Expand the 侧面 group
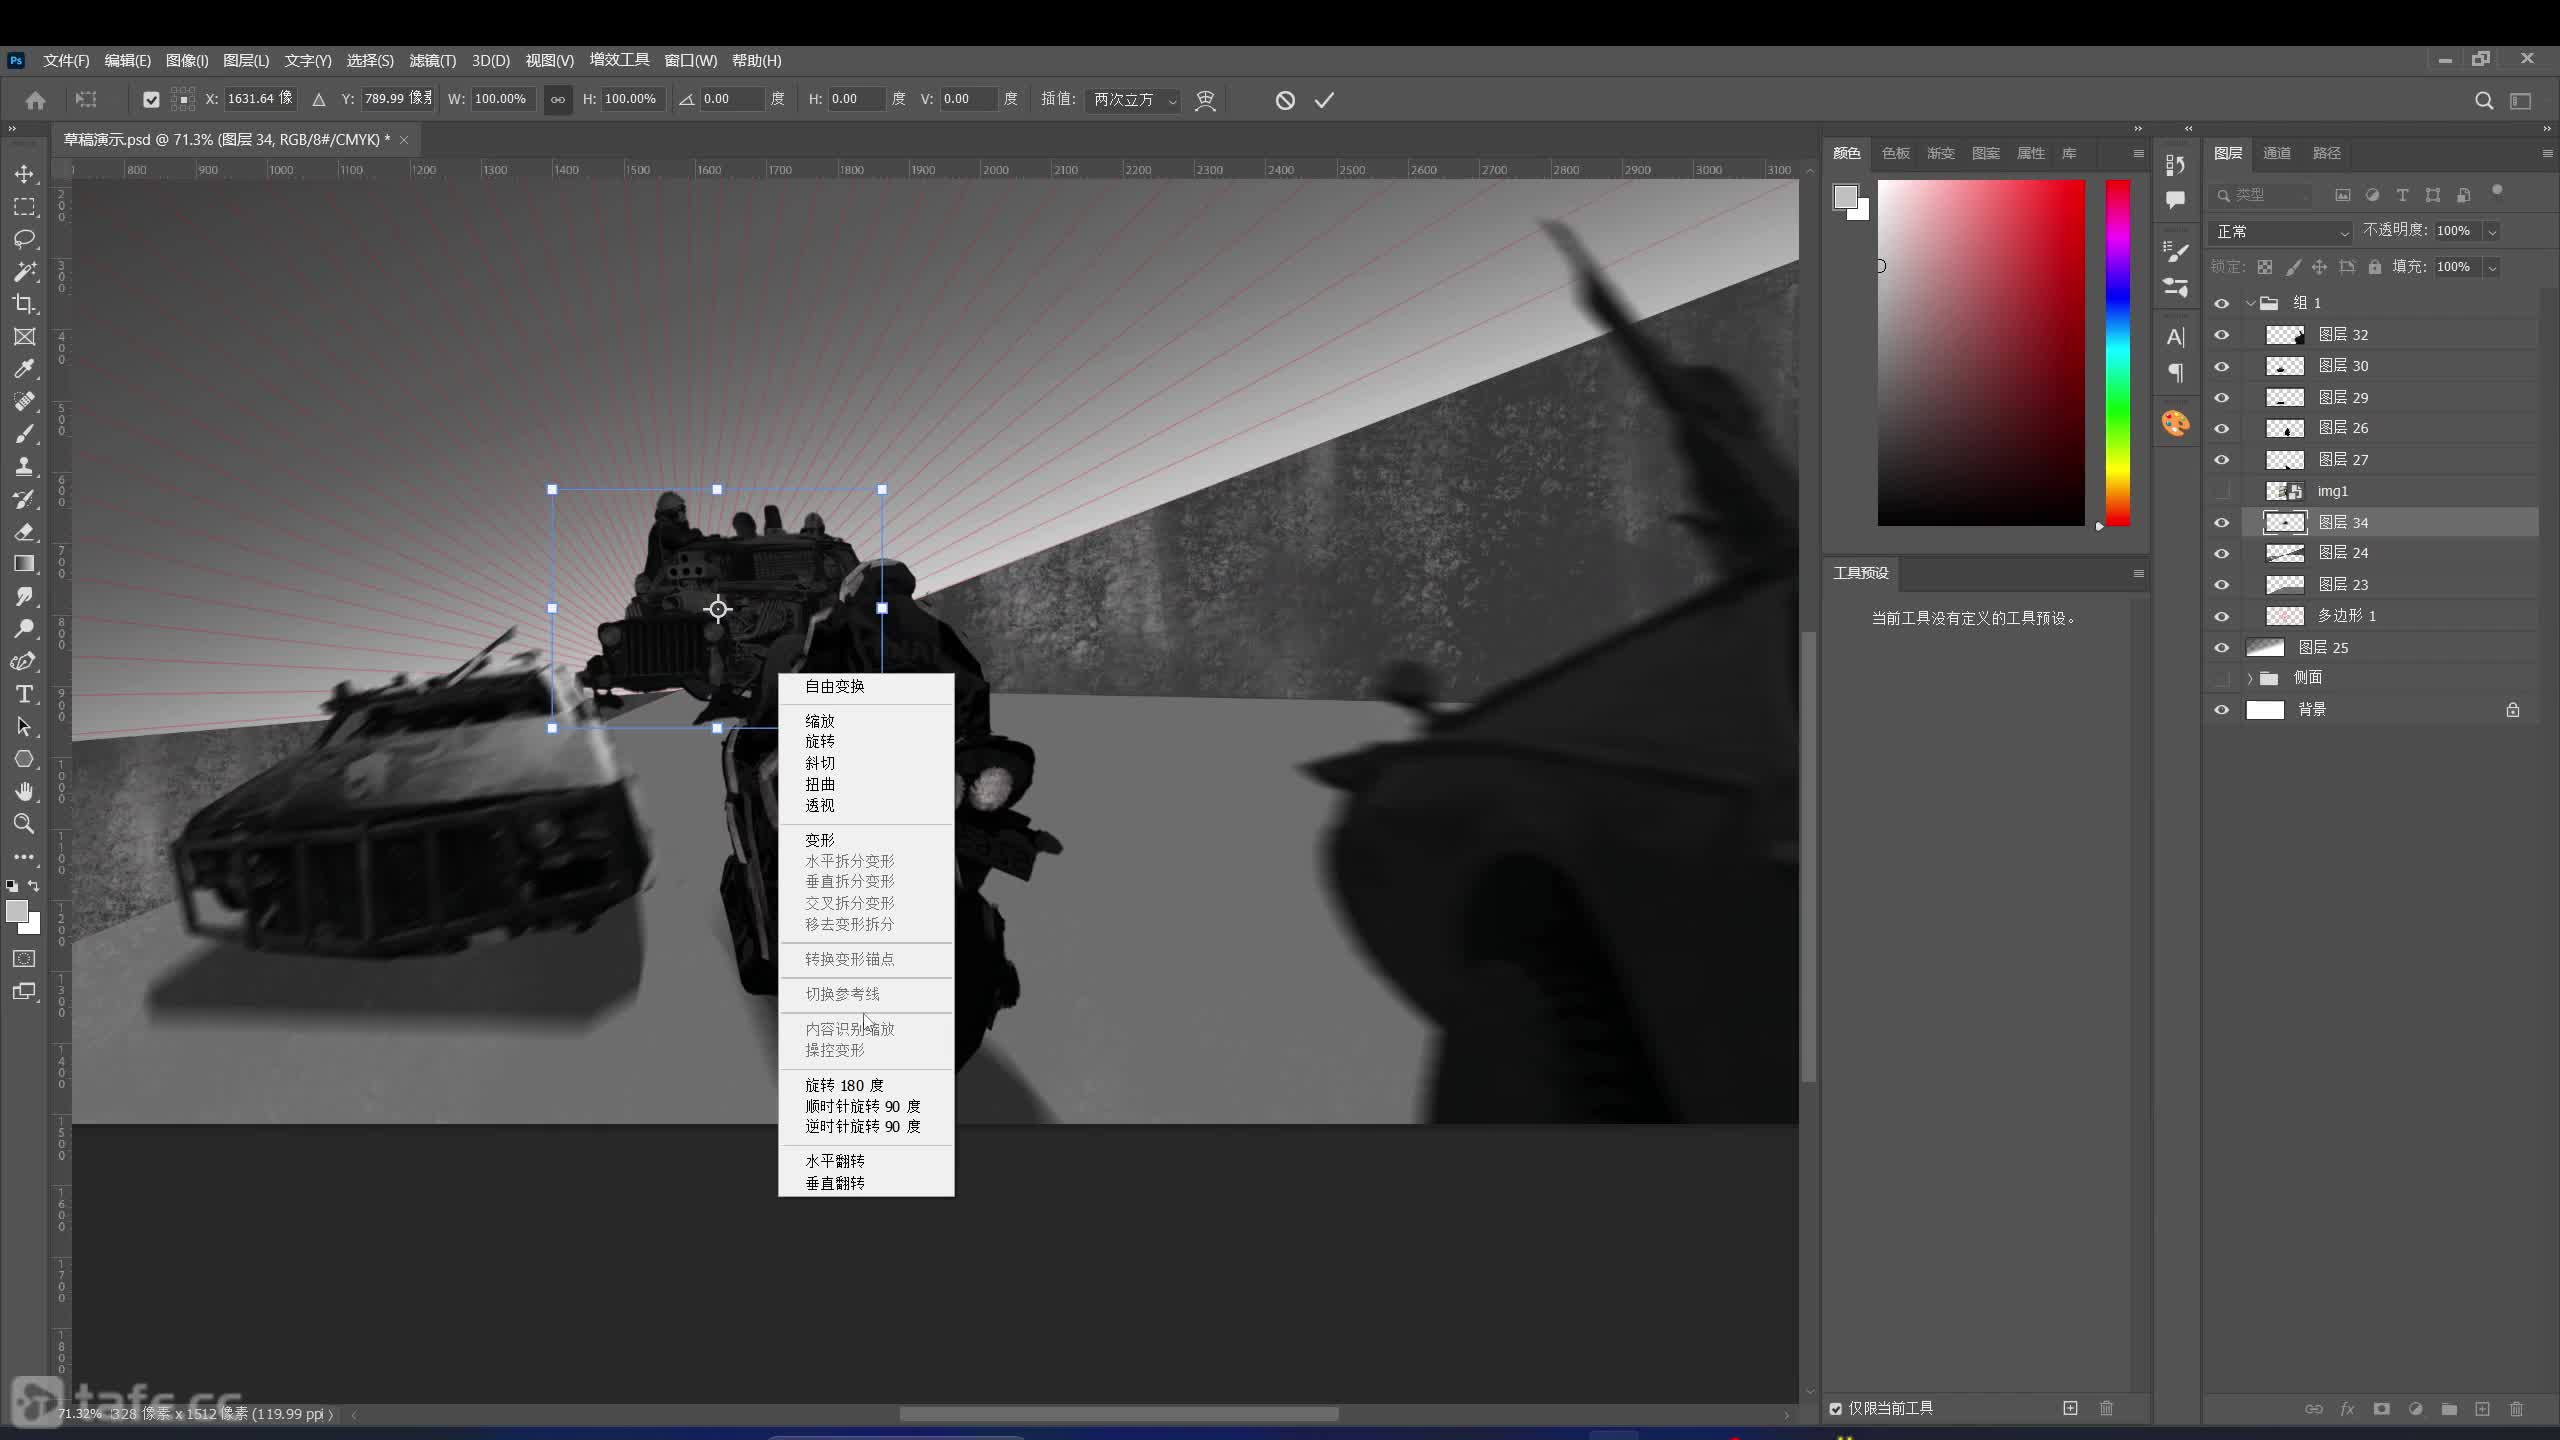The width and height of the screenshot is (2560, 1440). tap(2250, 678)
